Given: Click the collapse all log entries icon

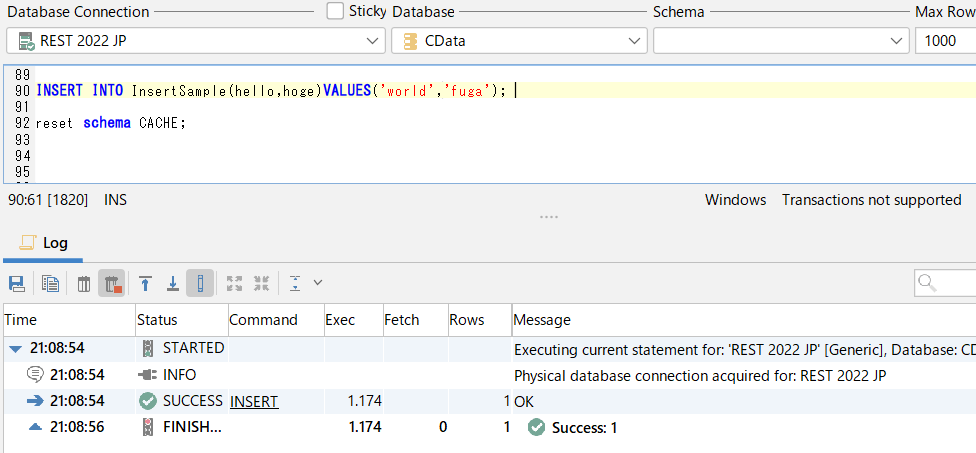Looking at the screenshot, I should [x=262, y=284].
